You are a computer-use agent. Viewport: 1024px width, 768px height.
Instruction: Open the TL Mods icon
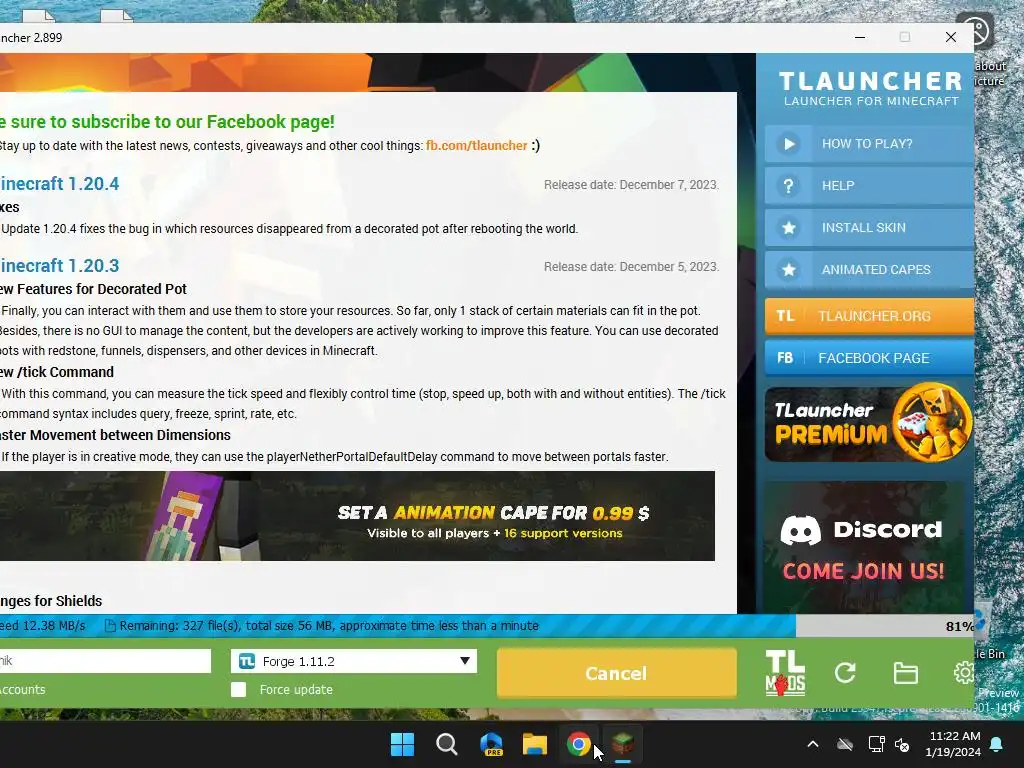(x=785, y=673)
